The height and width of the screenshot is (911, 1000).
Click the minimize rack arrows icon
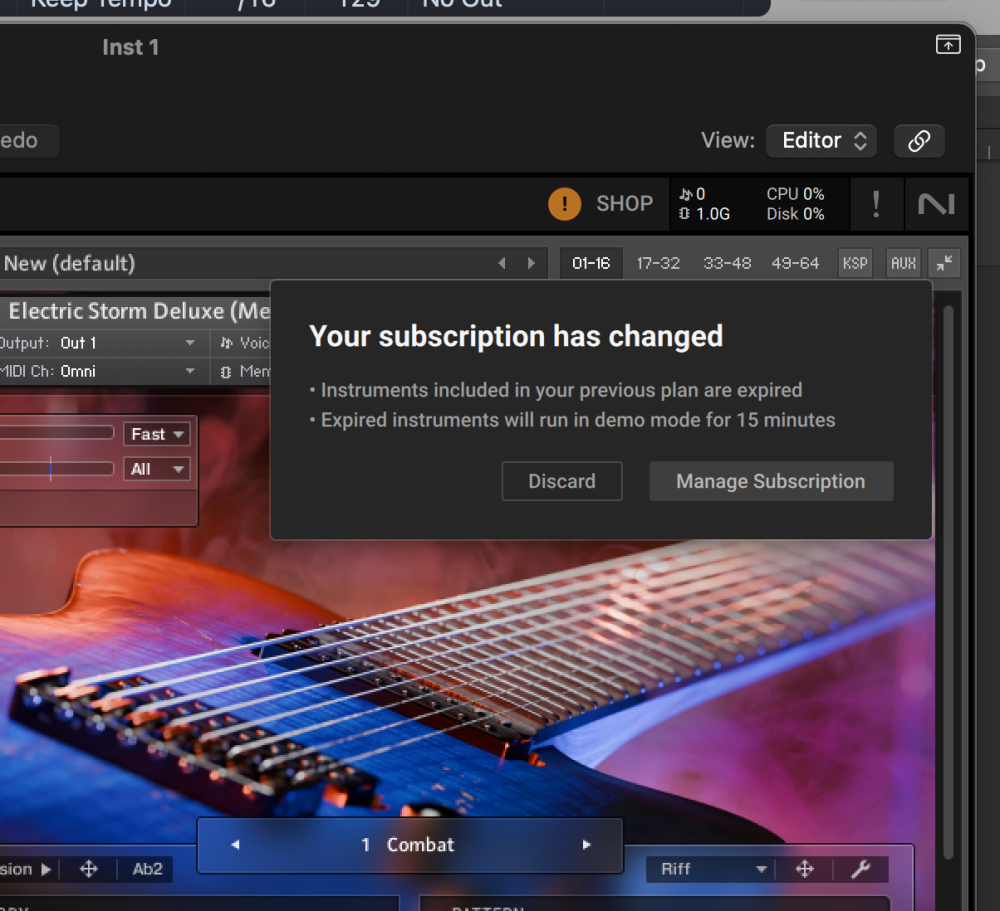pos(945,263)
